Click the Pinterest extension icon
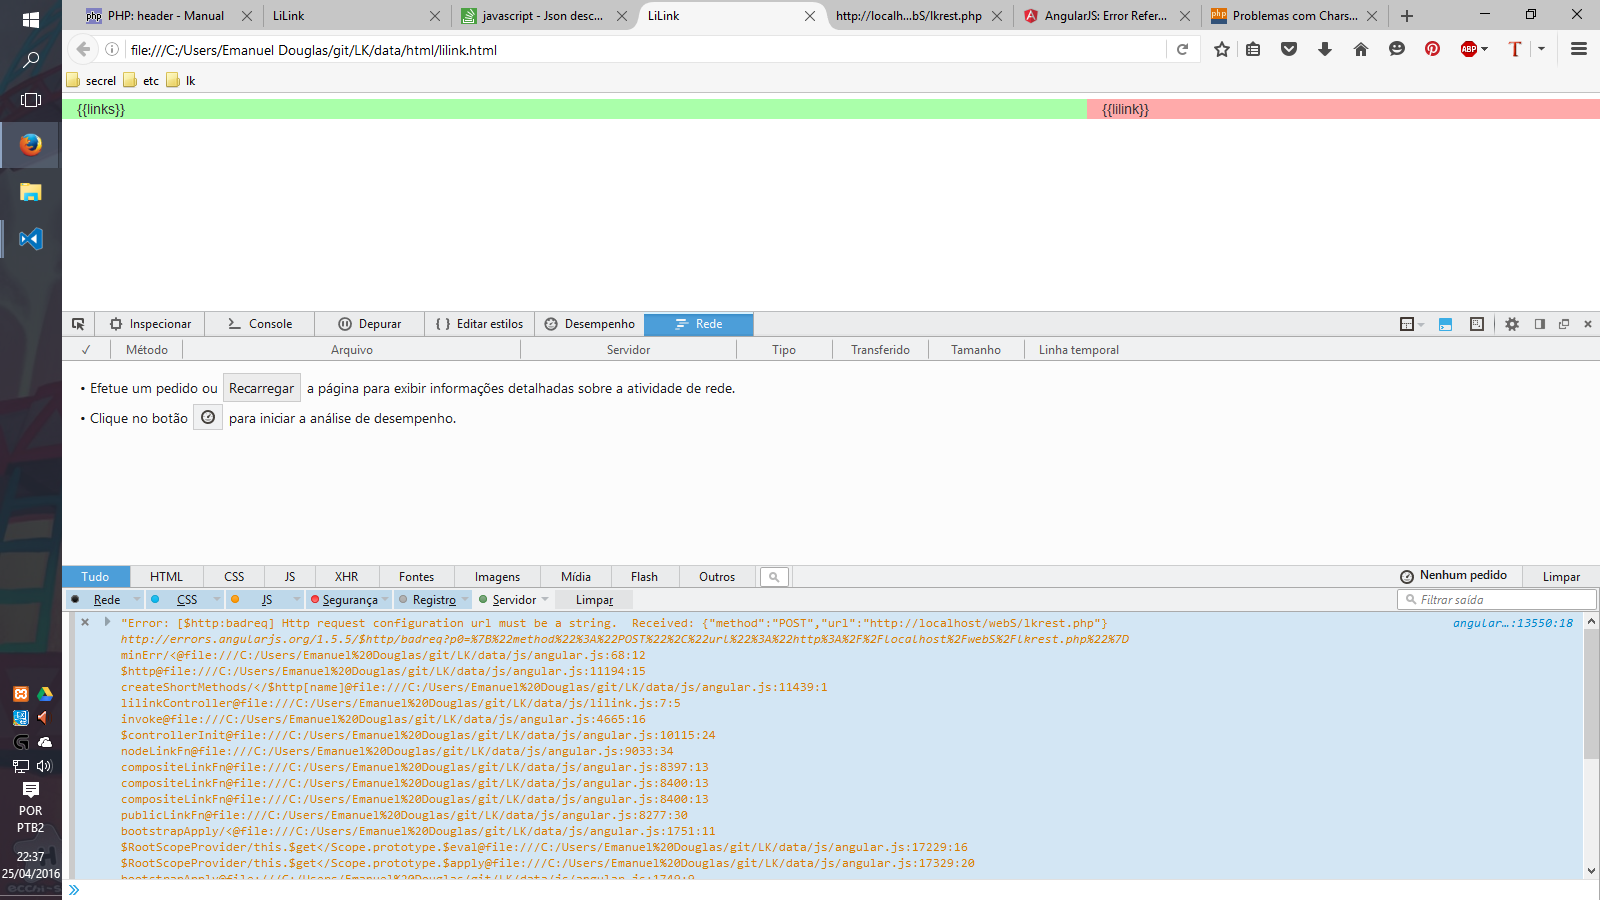The width and height of the screenshot is (1600, 900). pos(1433,49)
